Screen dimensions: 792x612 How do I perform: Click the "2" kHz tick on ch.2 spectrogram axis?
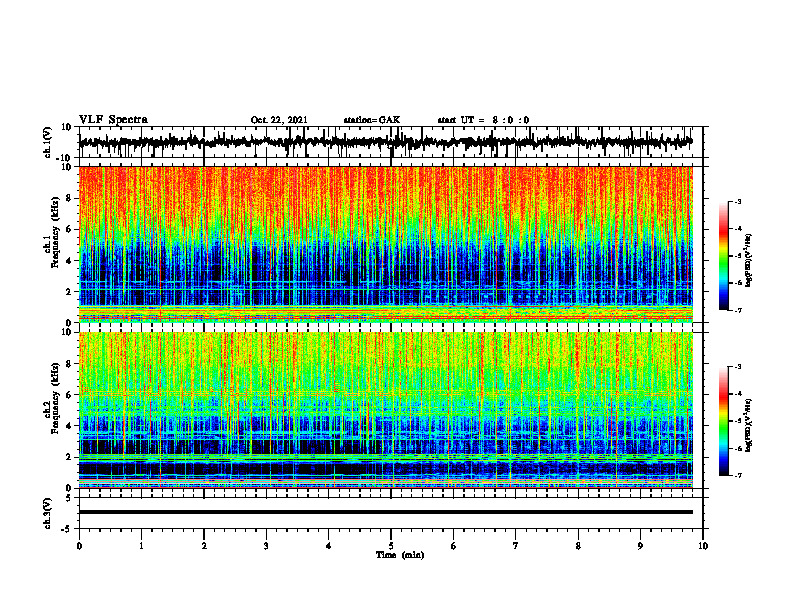(x=69, y=457)
